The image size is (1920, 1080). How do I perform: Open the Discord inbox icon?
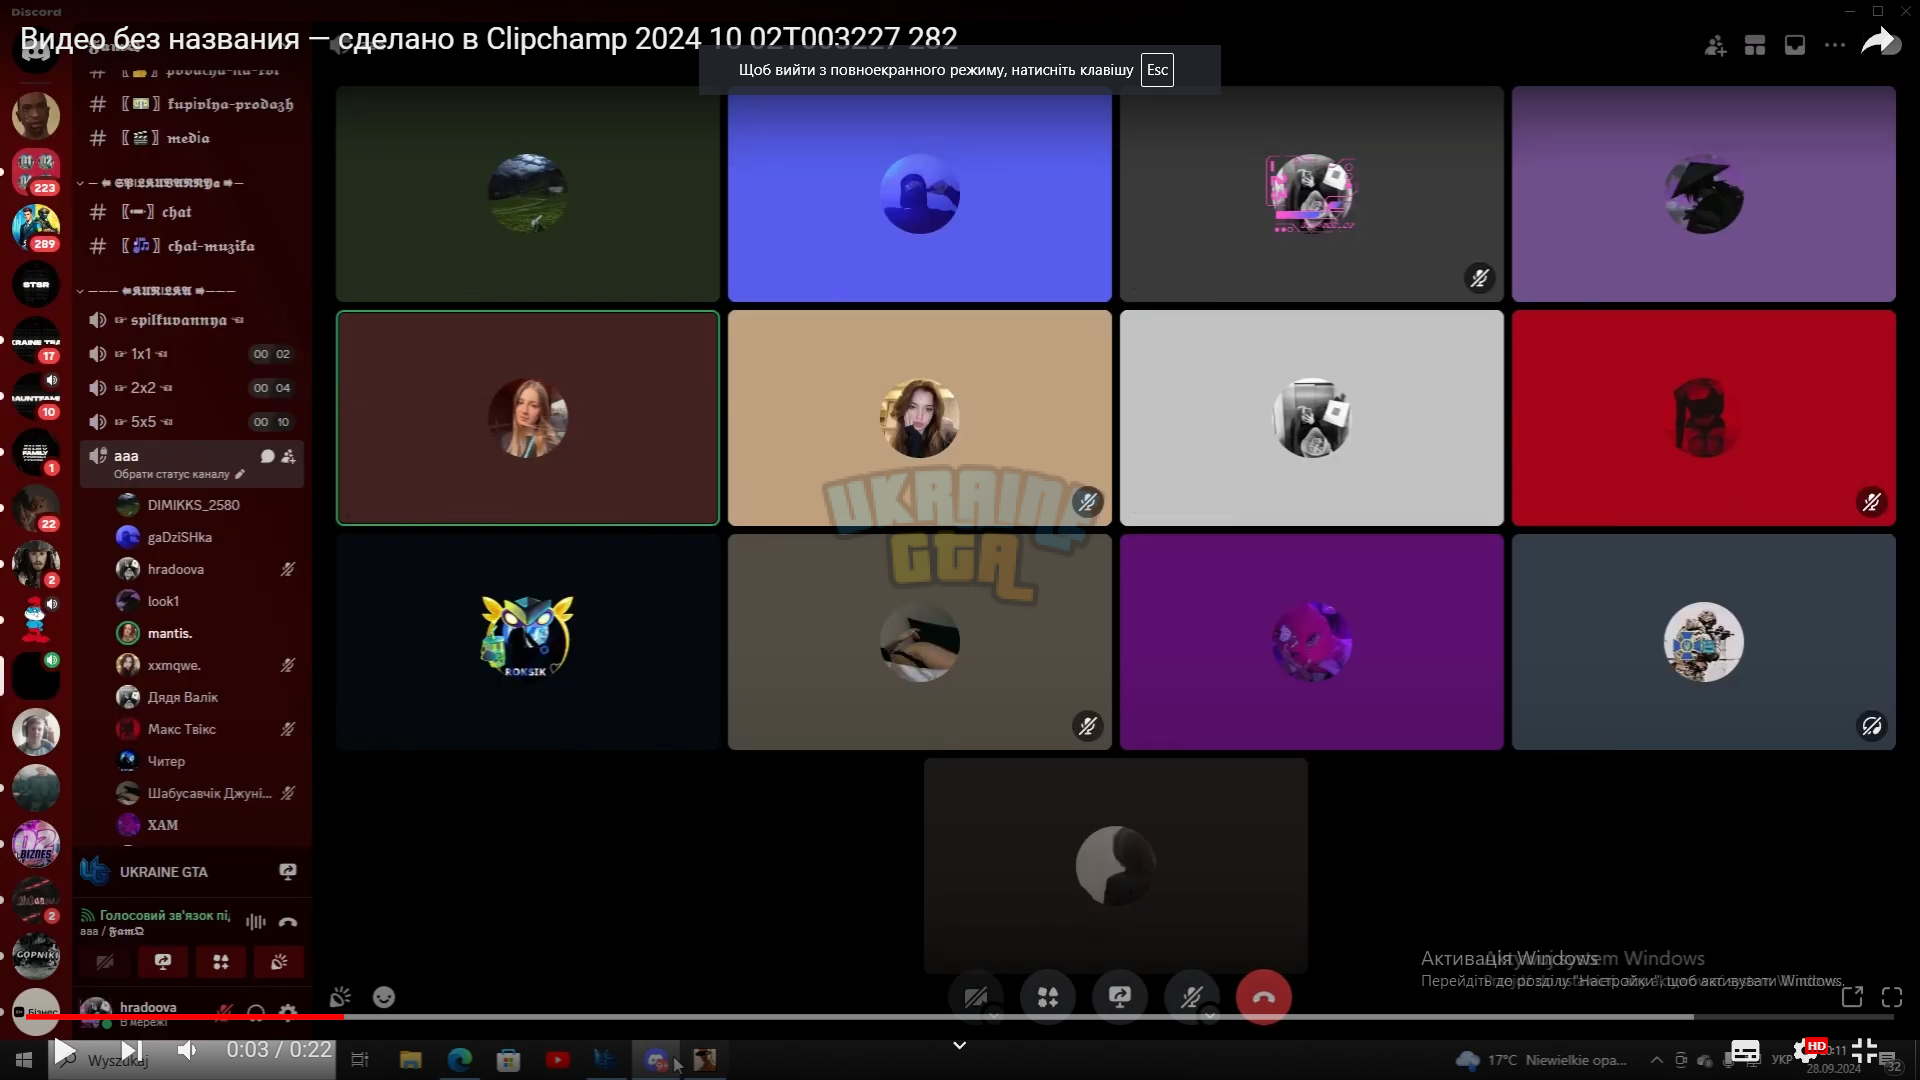(x=1795, y=45)
